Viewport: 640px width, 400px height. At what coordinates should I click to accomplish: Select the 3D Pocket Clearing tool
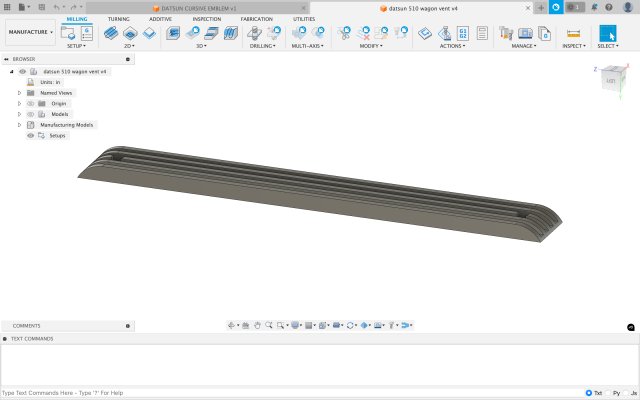193,33
